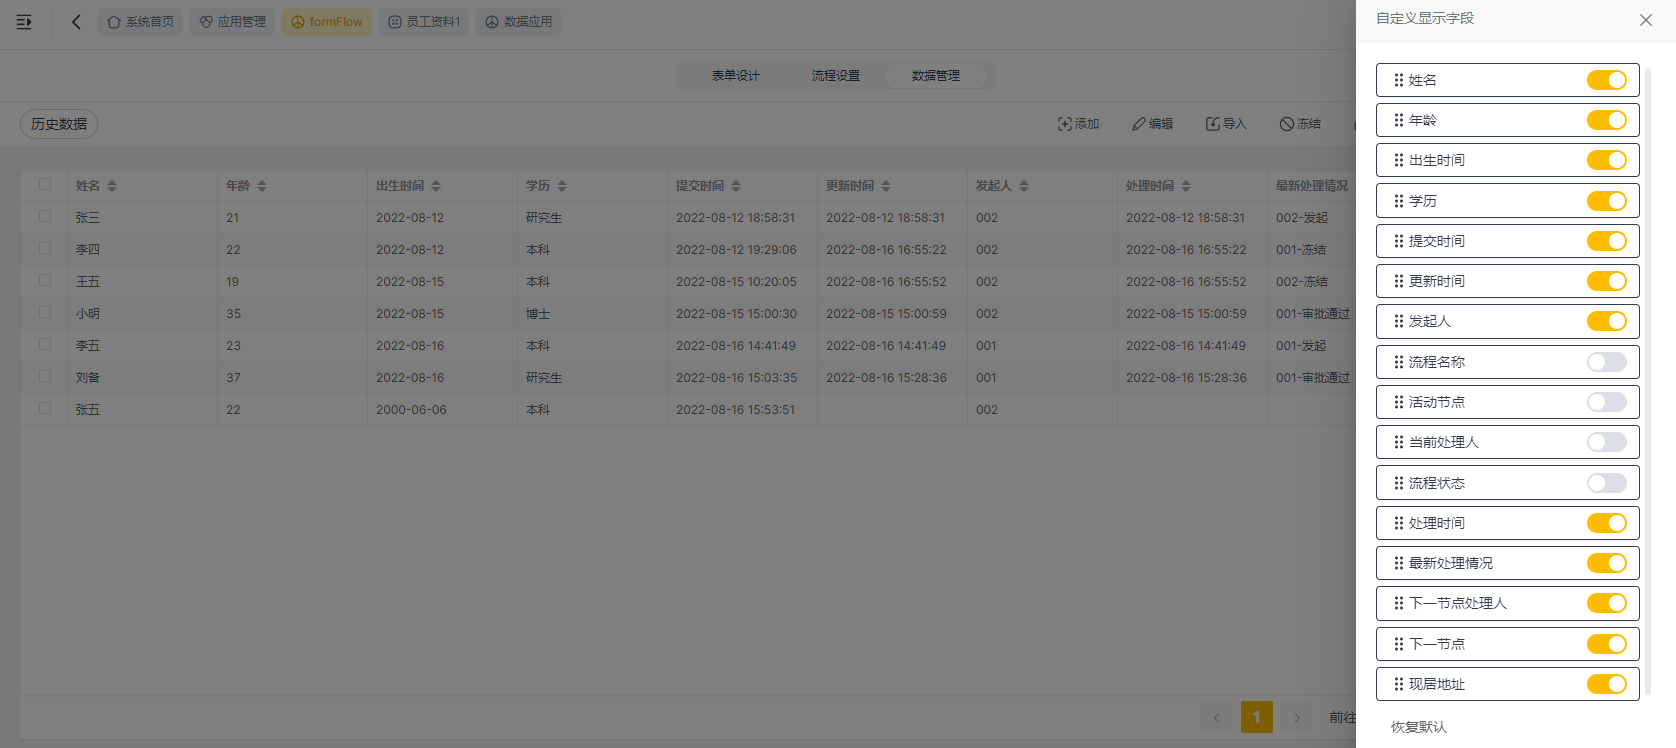Enable the 活动节点 field switch
Image resolution: width=1676 pixels, height=748 pixels.
click(x=1607, y=402)
